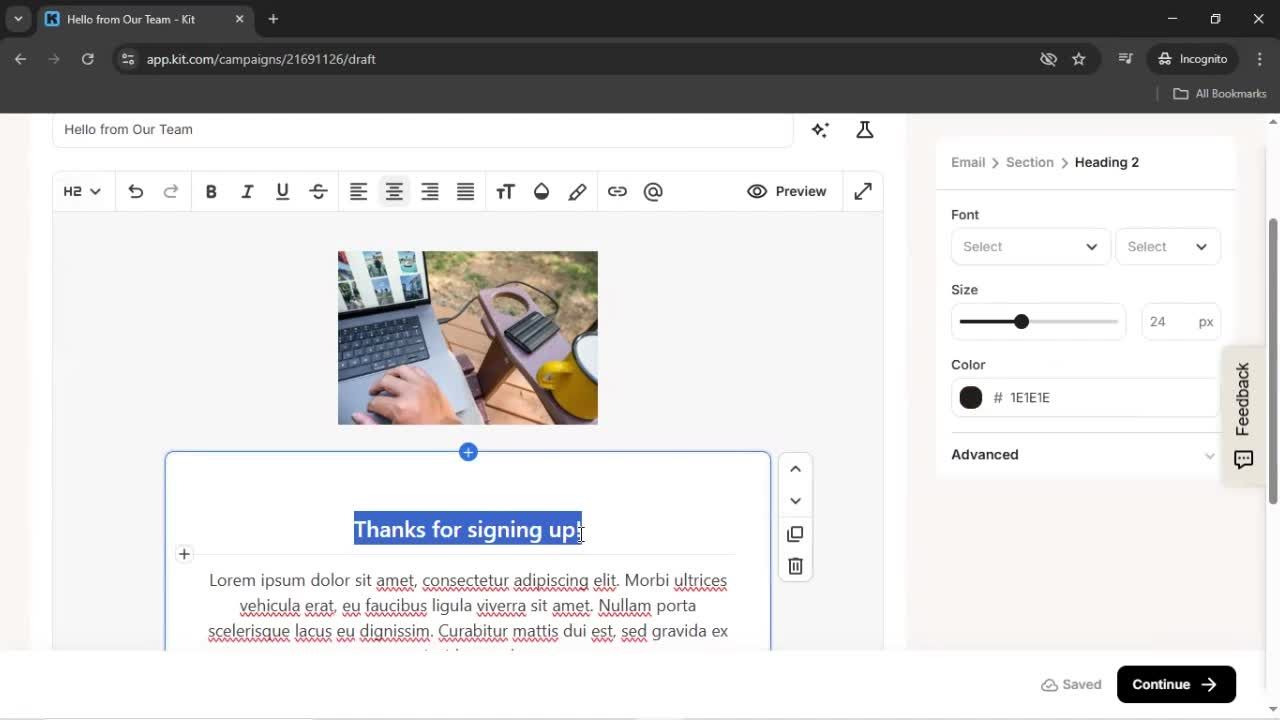Click the Continue button

(1175, 684)
